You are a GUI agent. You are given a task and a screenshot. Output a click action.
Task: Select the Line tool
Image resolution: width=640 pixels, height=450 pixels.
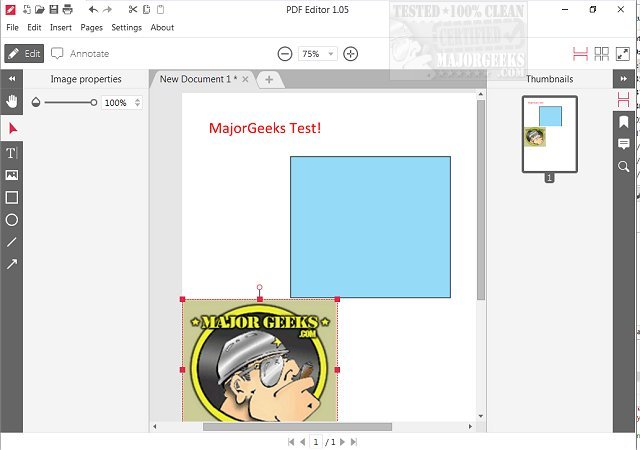point(11,242)
